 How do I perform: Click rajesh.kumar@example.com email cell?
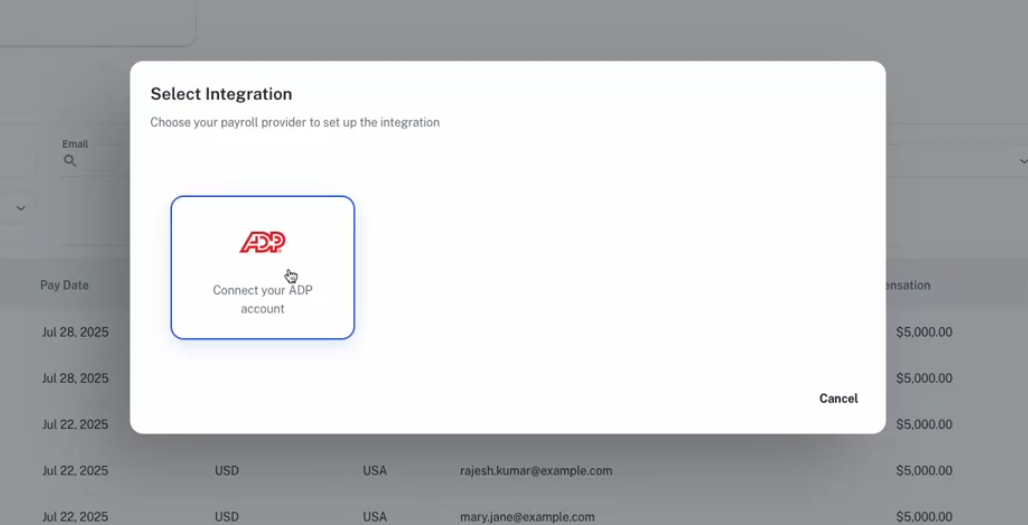(536, 471)
